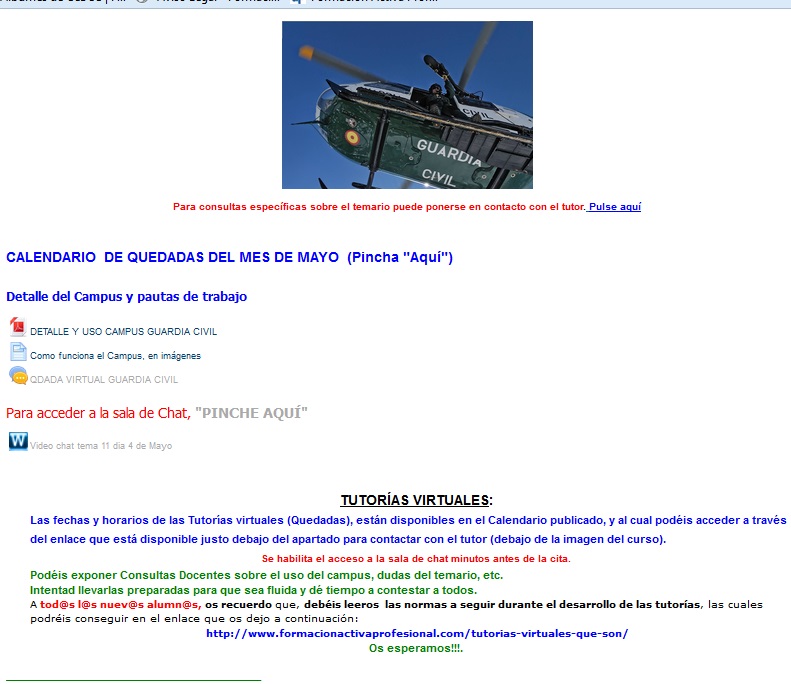Viewport: 791px width, 684px height.
Task: Open 'Como funciona el Campus, en imágenes'
Action: coord(116,356)
